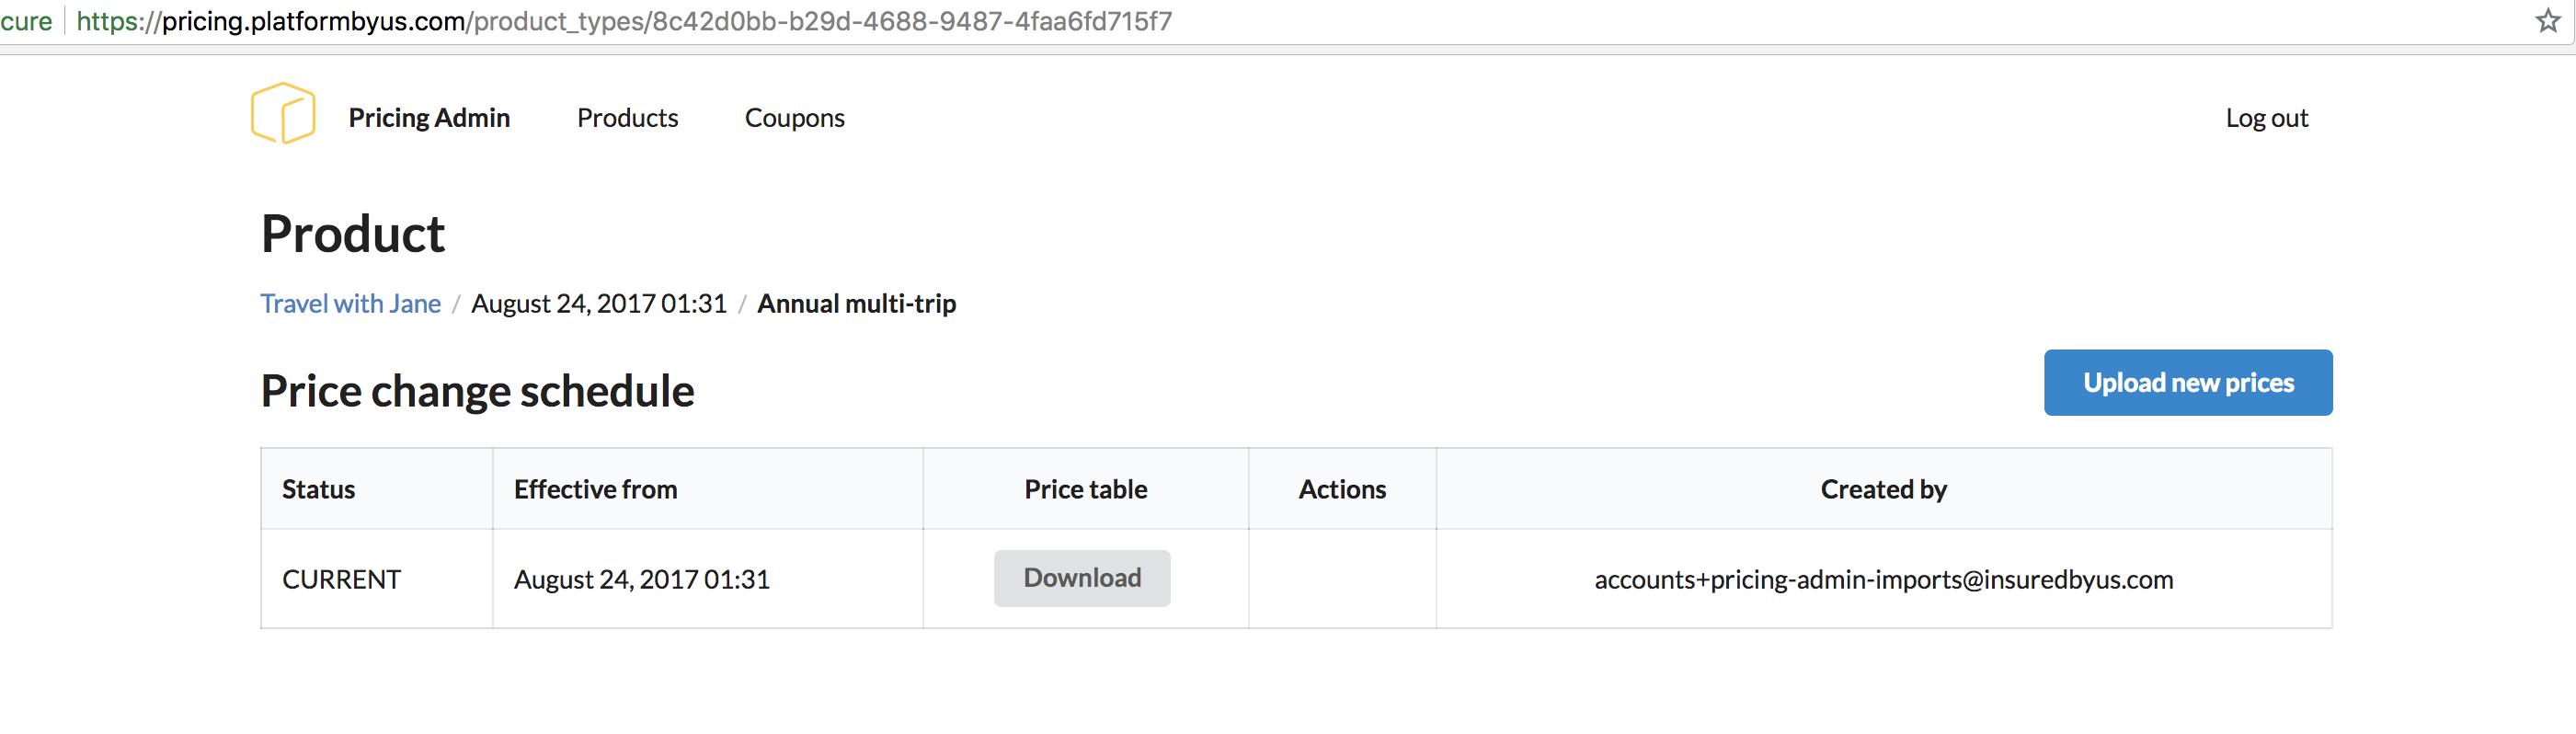Open the Coupons menu item
Image resolution: width=2576 pixels, height=734 pixels.
(x=794, y=118)
